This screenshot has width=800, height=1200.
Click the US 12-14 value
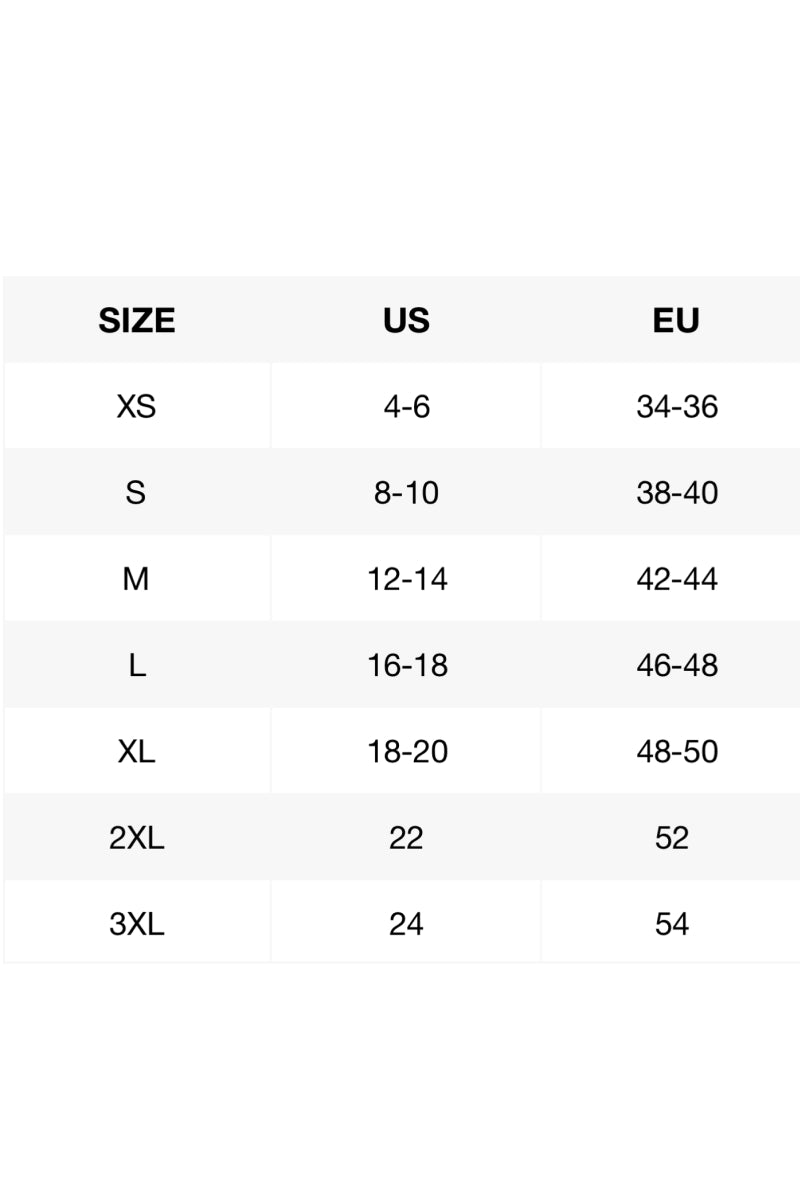(407, 579)
